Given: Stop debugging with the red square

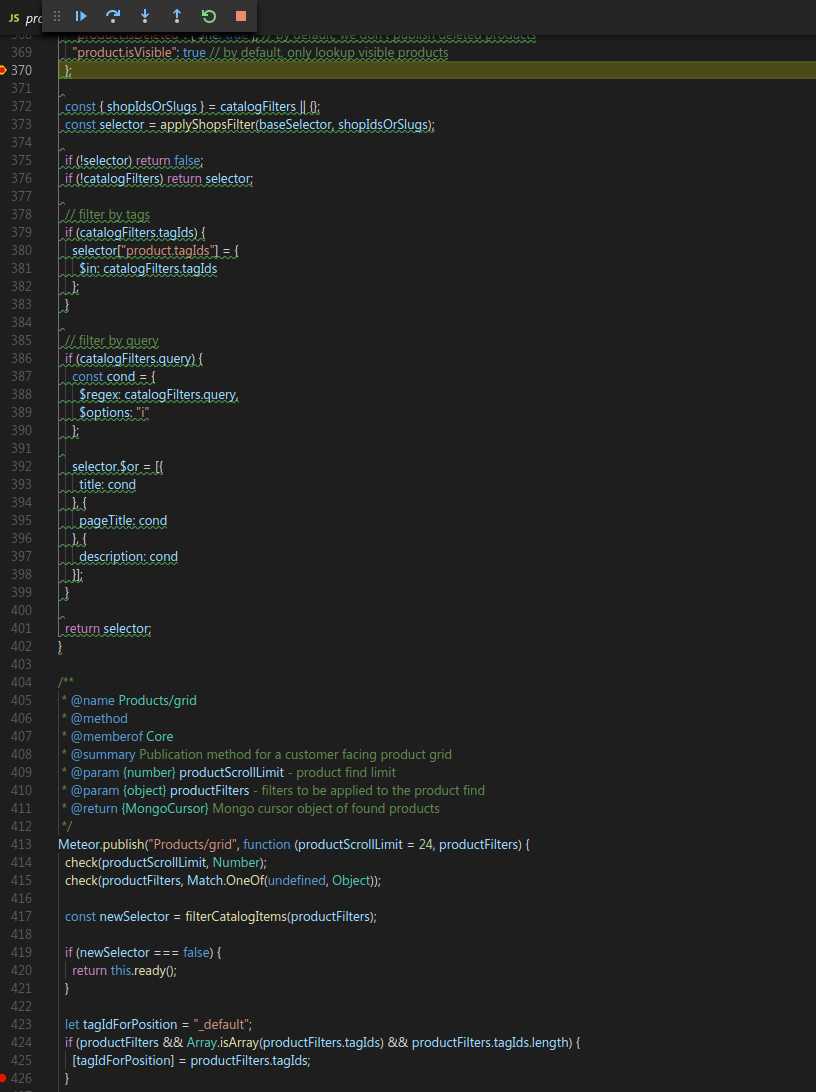Looking at the screenshot, I should [x=241, y=16].
